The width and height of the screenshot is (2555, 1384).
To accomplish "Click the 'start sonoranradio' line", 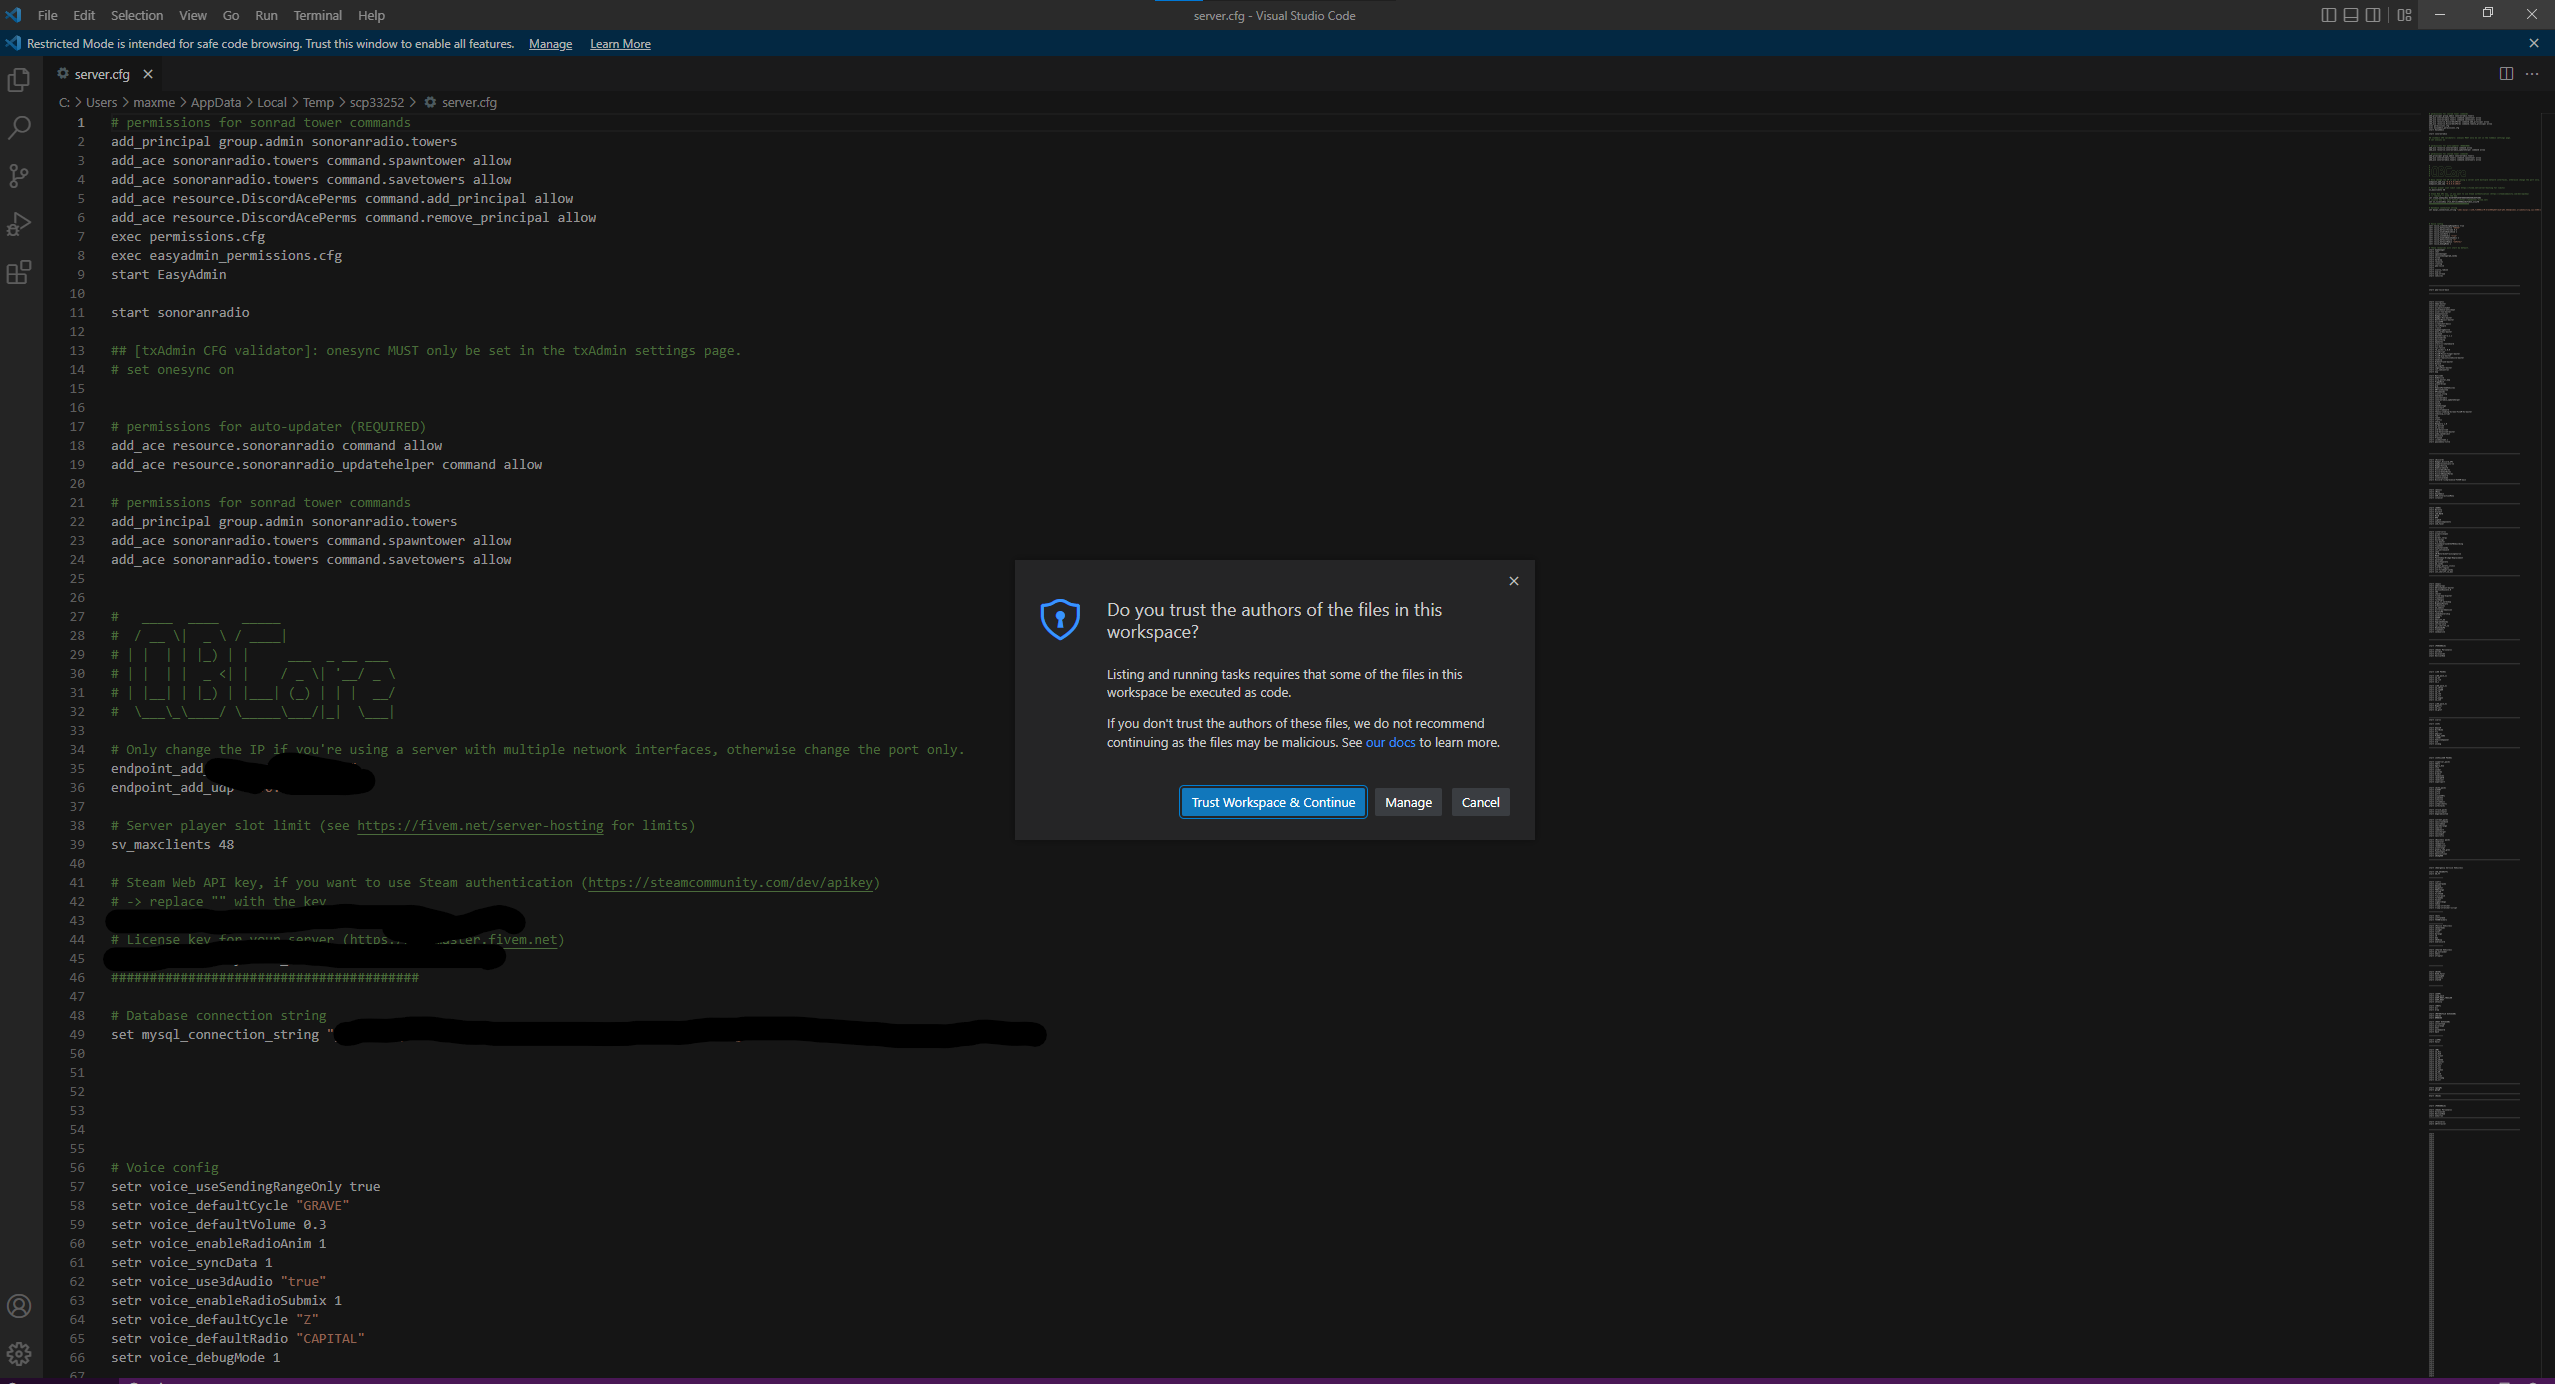I will pos(180,312).
